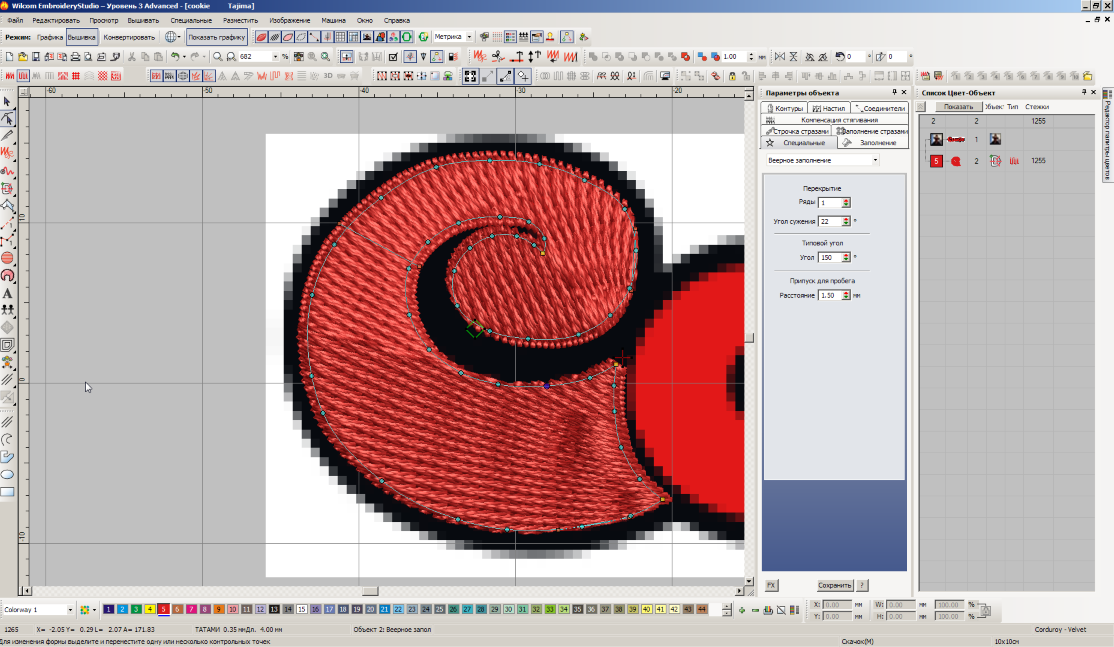The image size is (1114, 647).
Task: Click the Save design icon
Action: pyautogui.click(x=36, y=57)
